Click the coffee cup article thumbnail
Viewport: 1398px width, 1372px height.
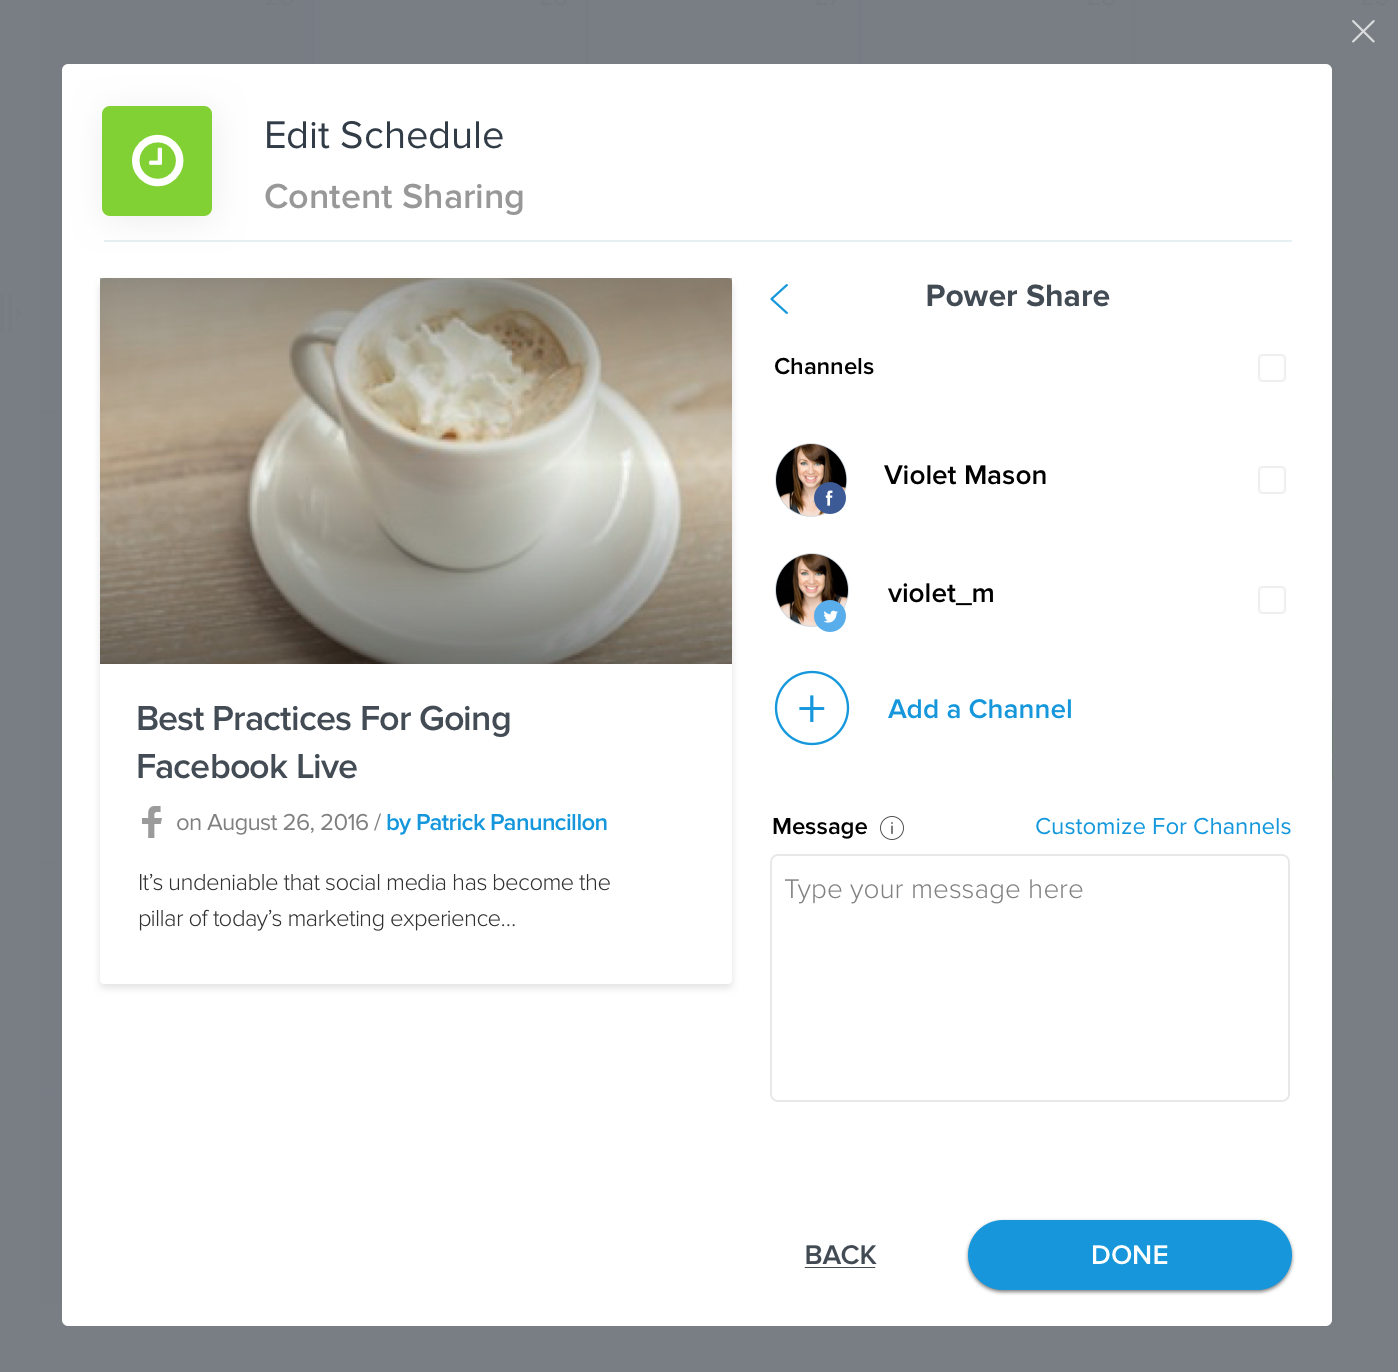click(416, 471)
